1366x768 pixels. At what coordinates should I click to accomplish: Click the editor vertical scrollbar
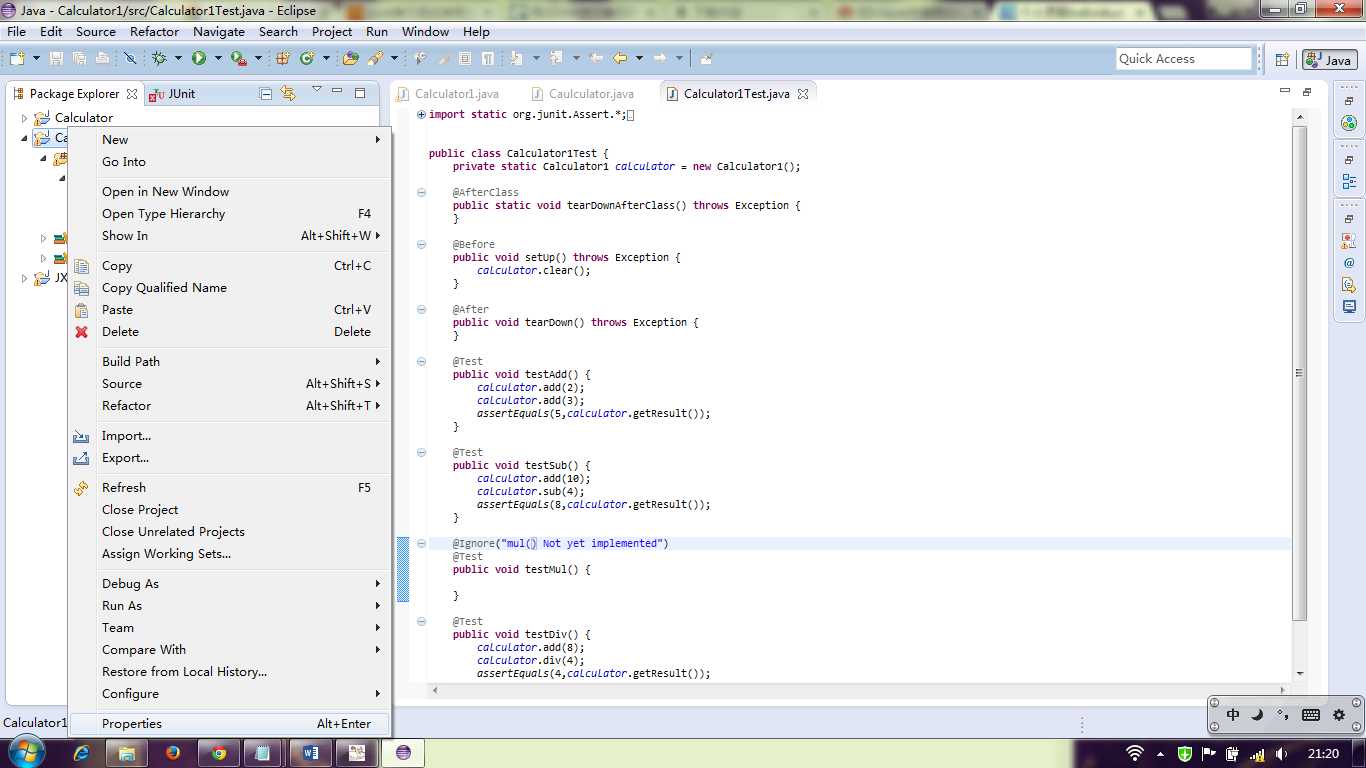point(1299,373)
